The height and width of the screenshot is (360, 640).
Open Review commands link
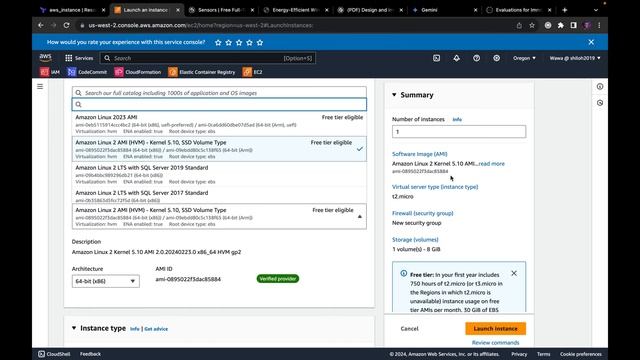[496, 342]
